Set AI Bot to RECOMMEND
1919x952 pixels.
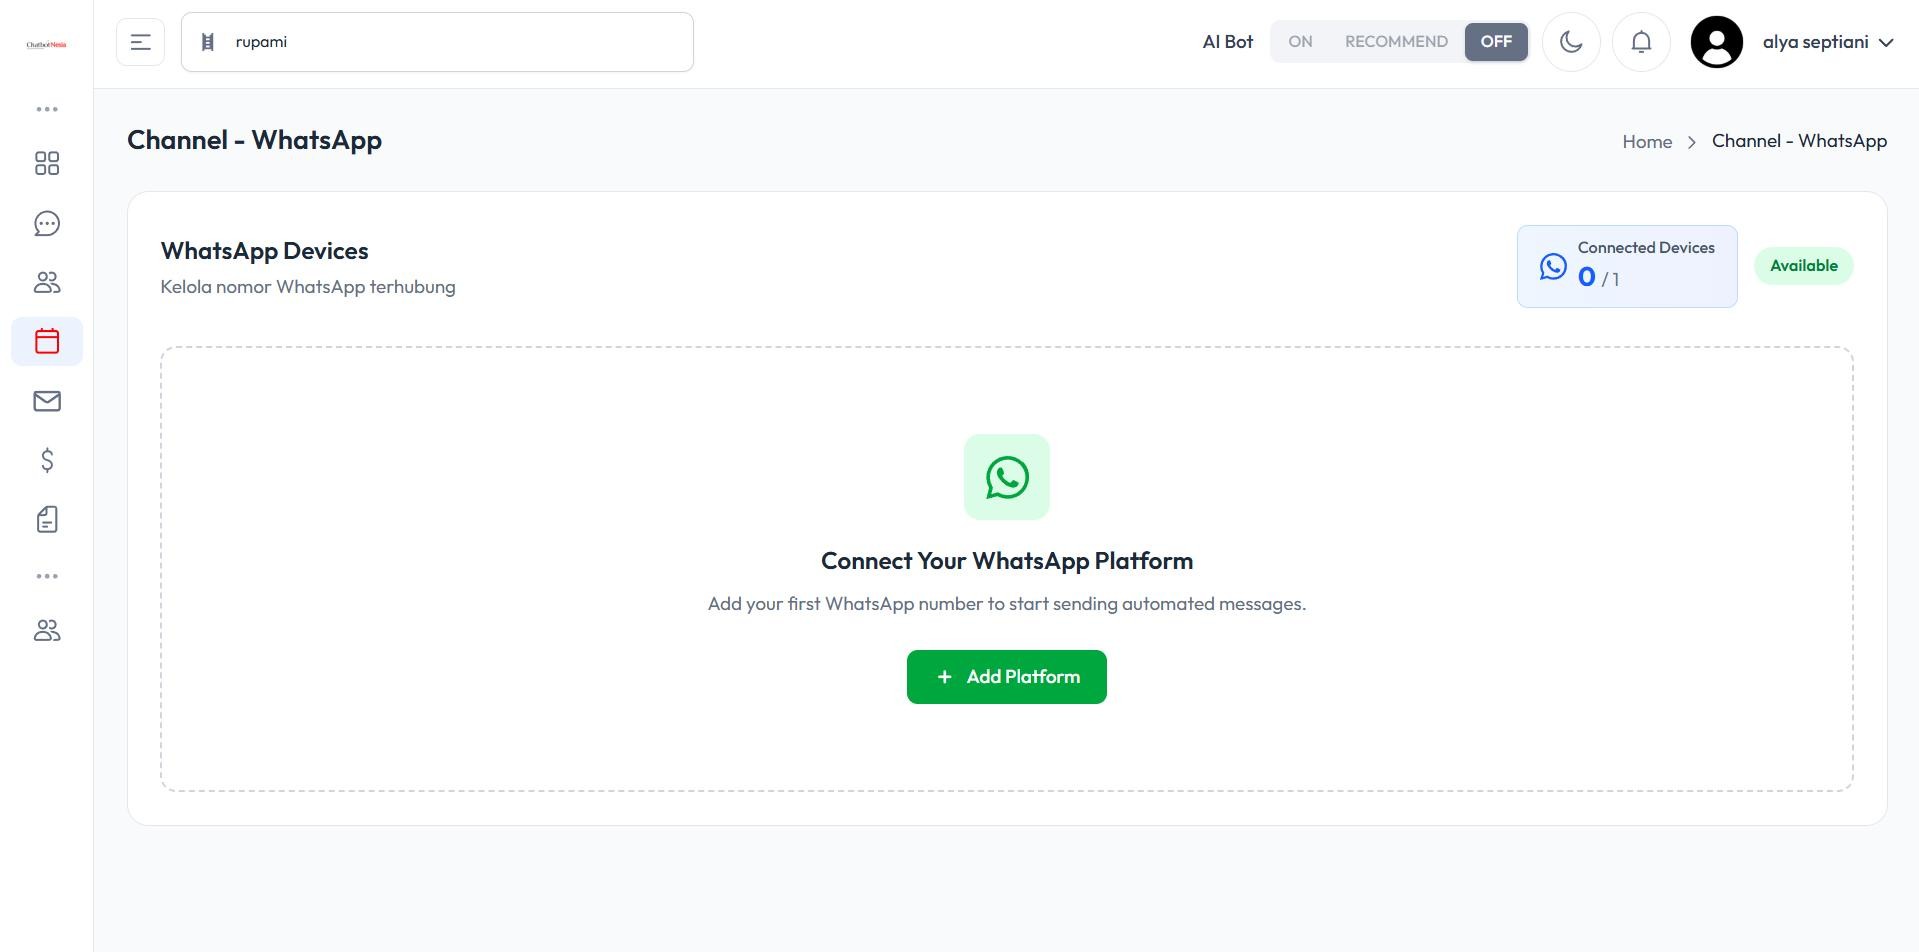coord(1396,42)
